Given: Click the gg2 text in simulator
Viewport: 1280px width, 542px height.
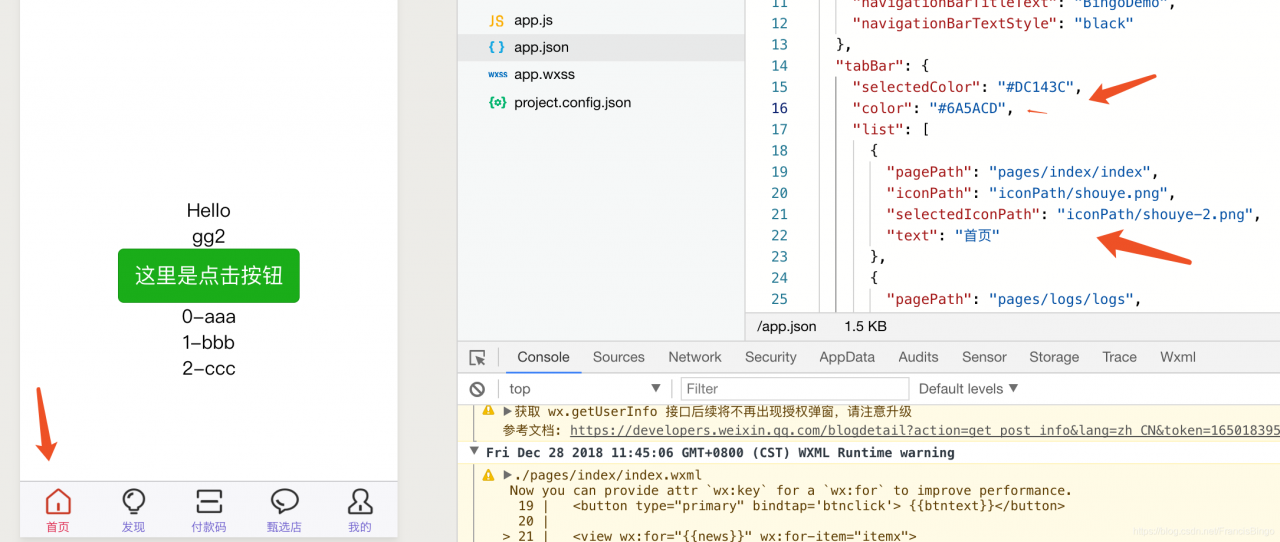Looking at the screenshot, I should [208, 237].
